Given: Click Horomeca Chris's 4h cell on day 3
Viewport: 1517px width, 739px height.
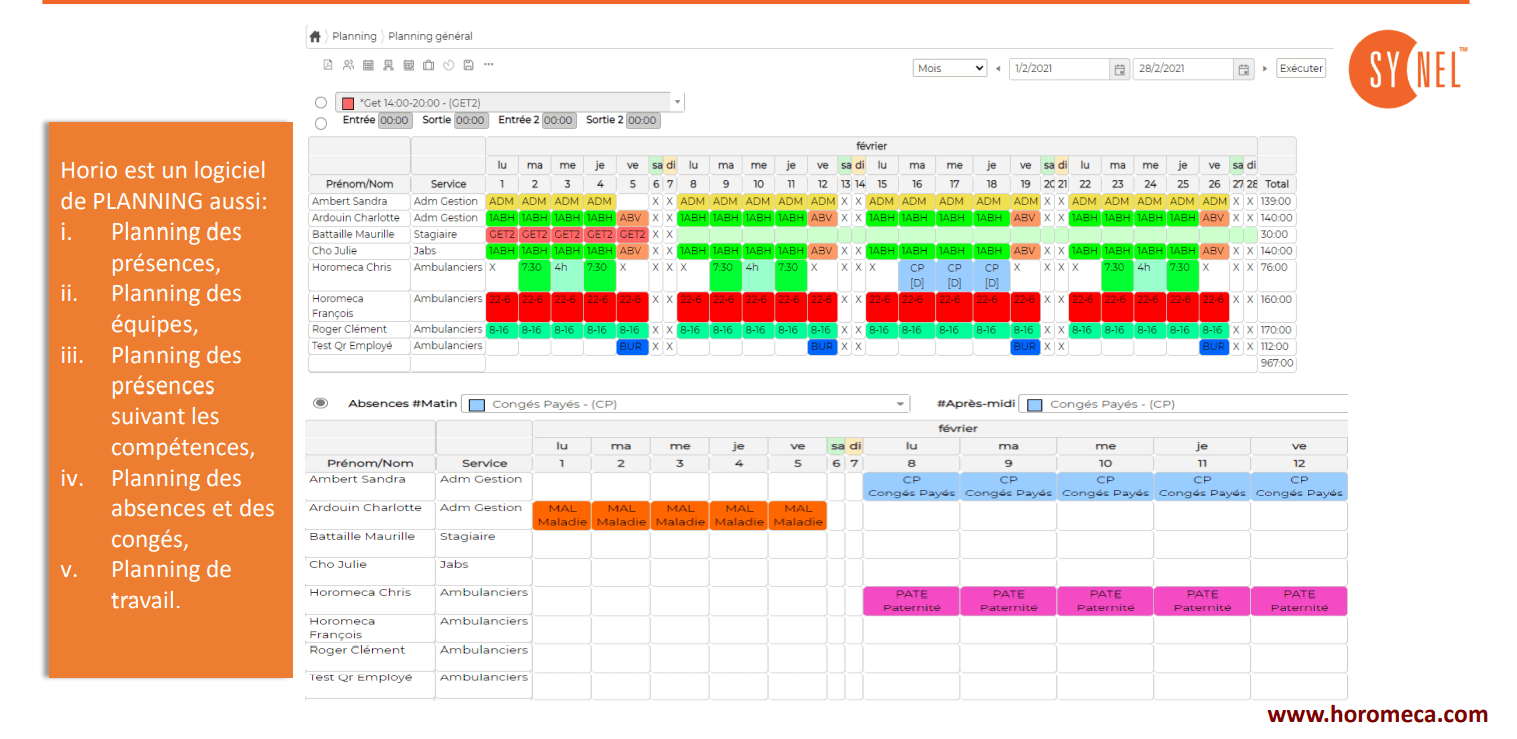Looking at the screenshot, I should pyautogui.click(x=567, y=276).
